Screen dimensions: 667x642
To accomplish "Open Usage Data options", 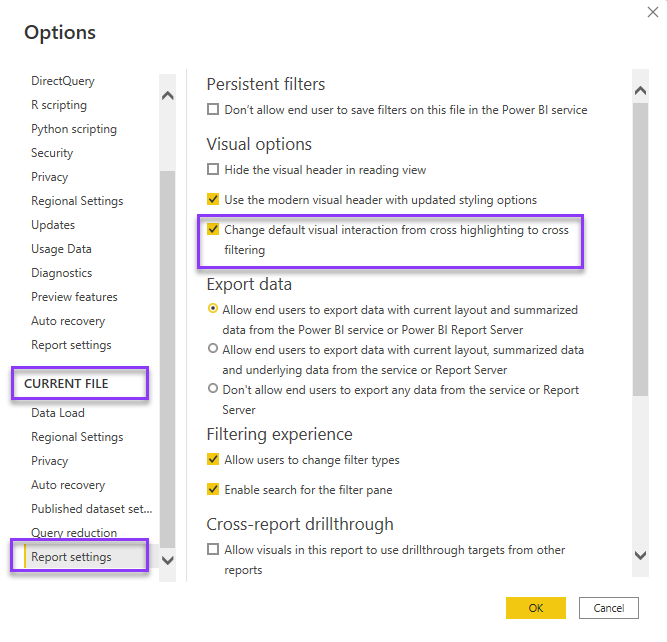I will (61, 249).
